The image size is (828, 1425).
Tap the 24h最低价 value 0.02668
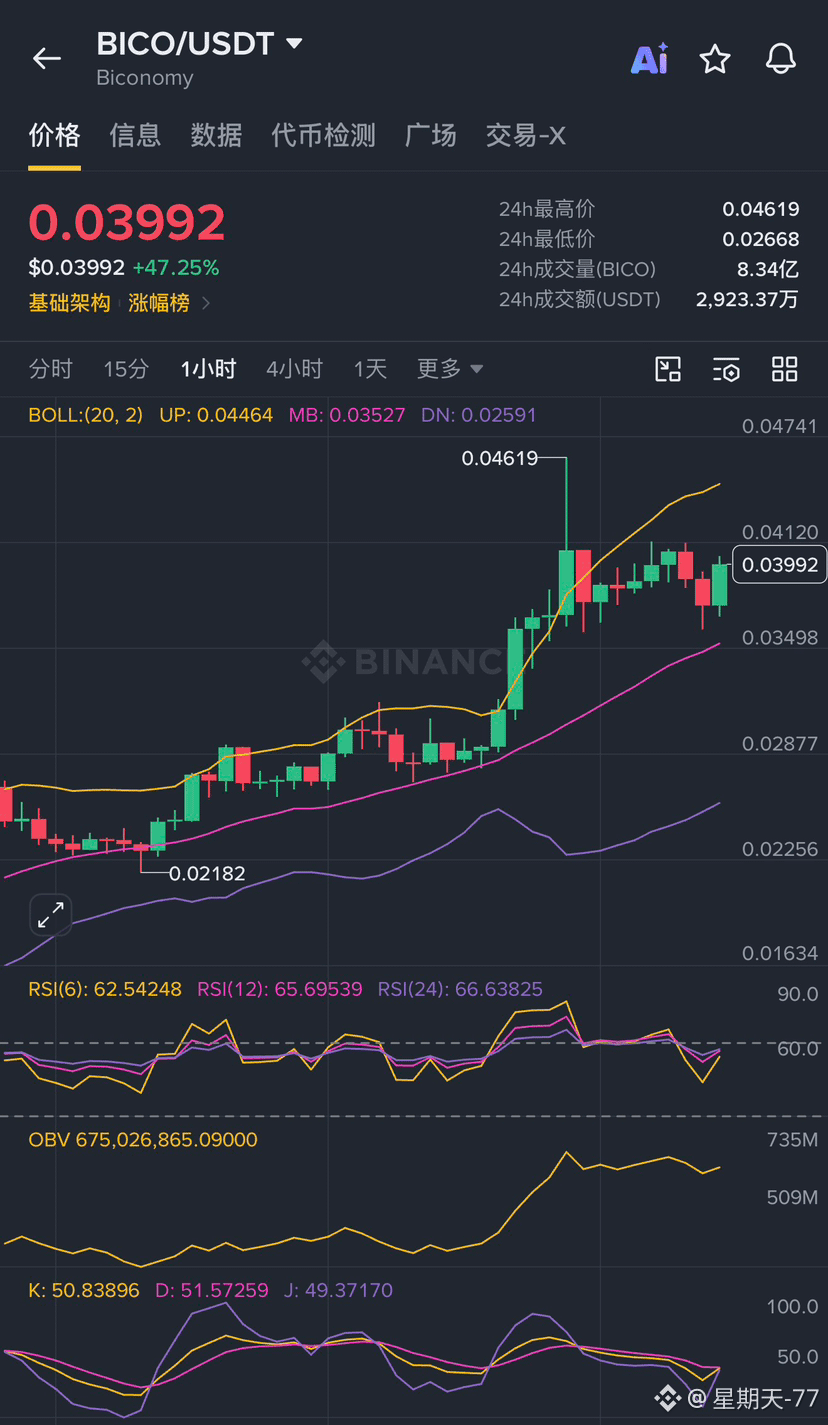click(x=761, y=239)
